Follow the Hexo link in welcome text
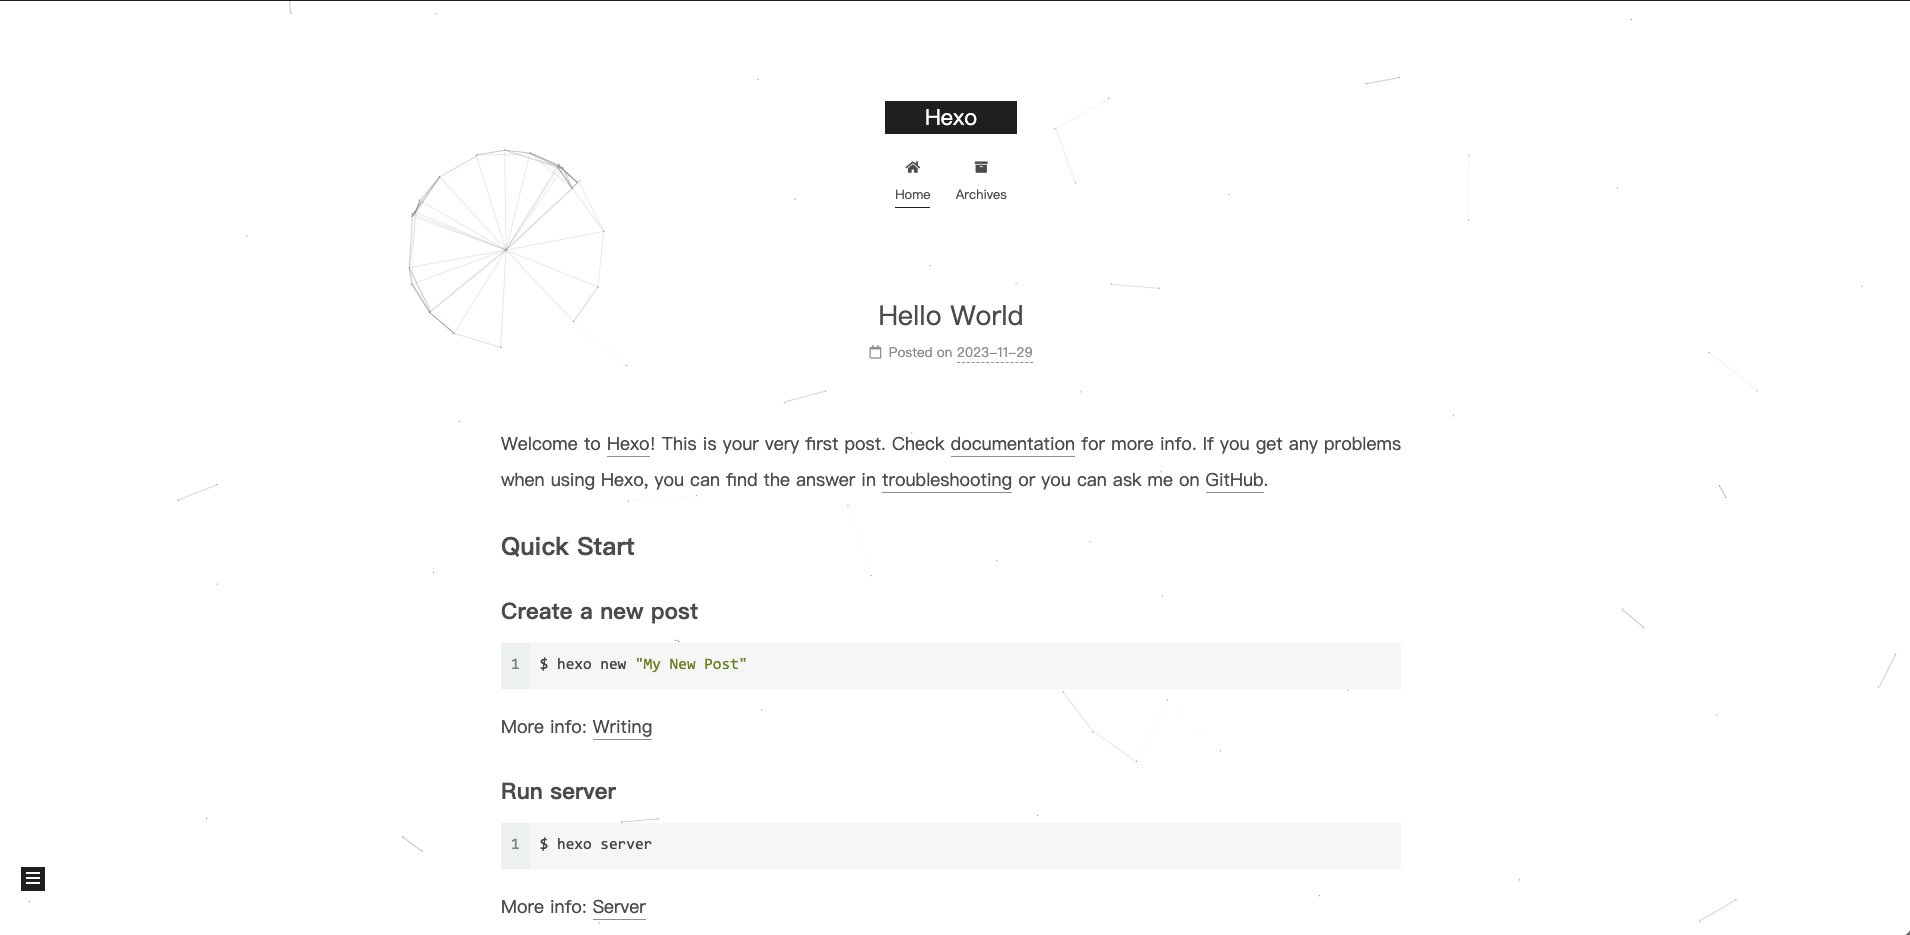The width and height of the screenshot is (1910, 935). [628, 444]
